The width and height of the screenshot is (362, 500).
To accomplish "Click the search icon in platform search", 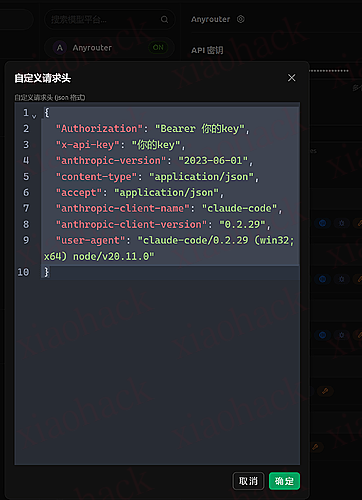I will (x=164, y=20).
